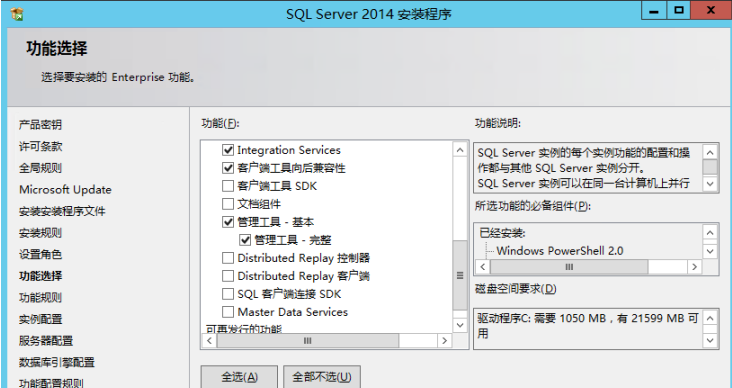The image size is (732, 388).
Task: Check the 客户端工具 SDK checkbox
Action: point(228,186)
